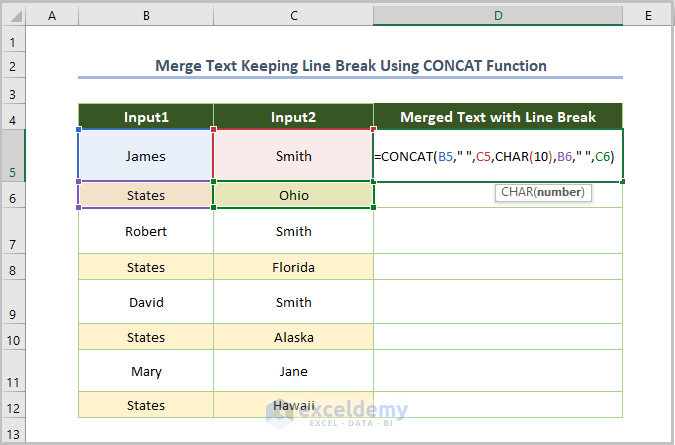Click the Alaska cell
675x445 pixels.
[x=293, y=338]
